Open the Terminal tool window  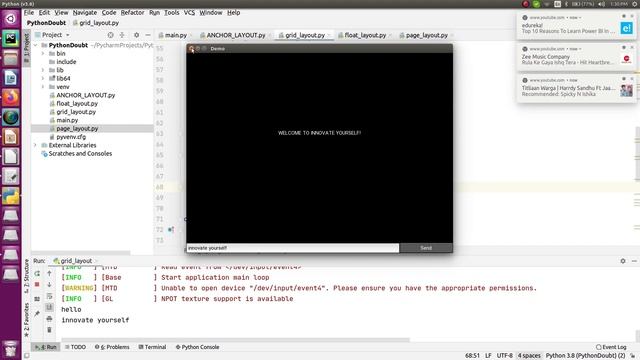pos(152,347)
